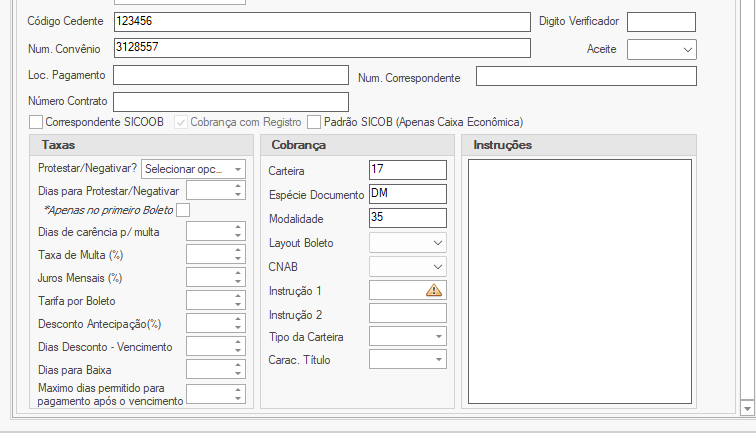
Task: Toggle the Apenas no primeiro Boleto checkbox
Action: coord(182,210)
